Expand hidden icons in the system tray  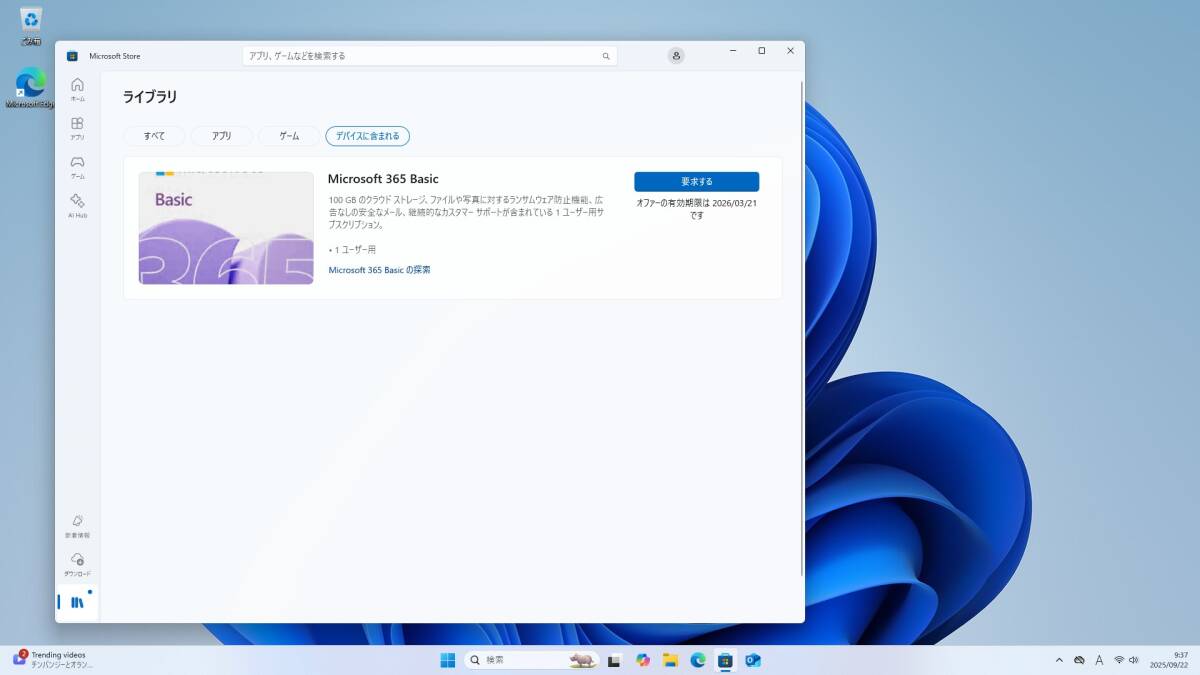point(1059,660)
